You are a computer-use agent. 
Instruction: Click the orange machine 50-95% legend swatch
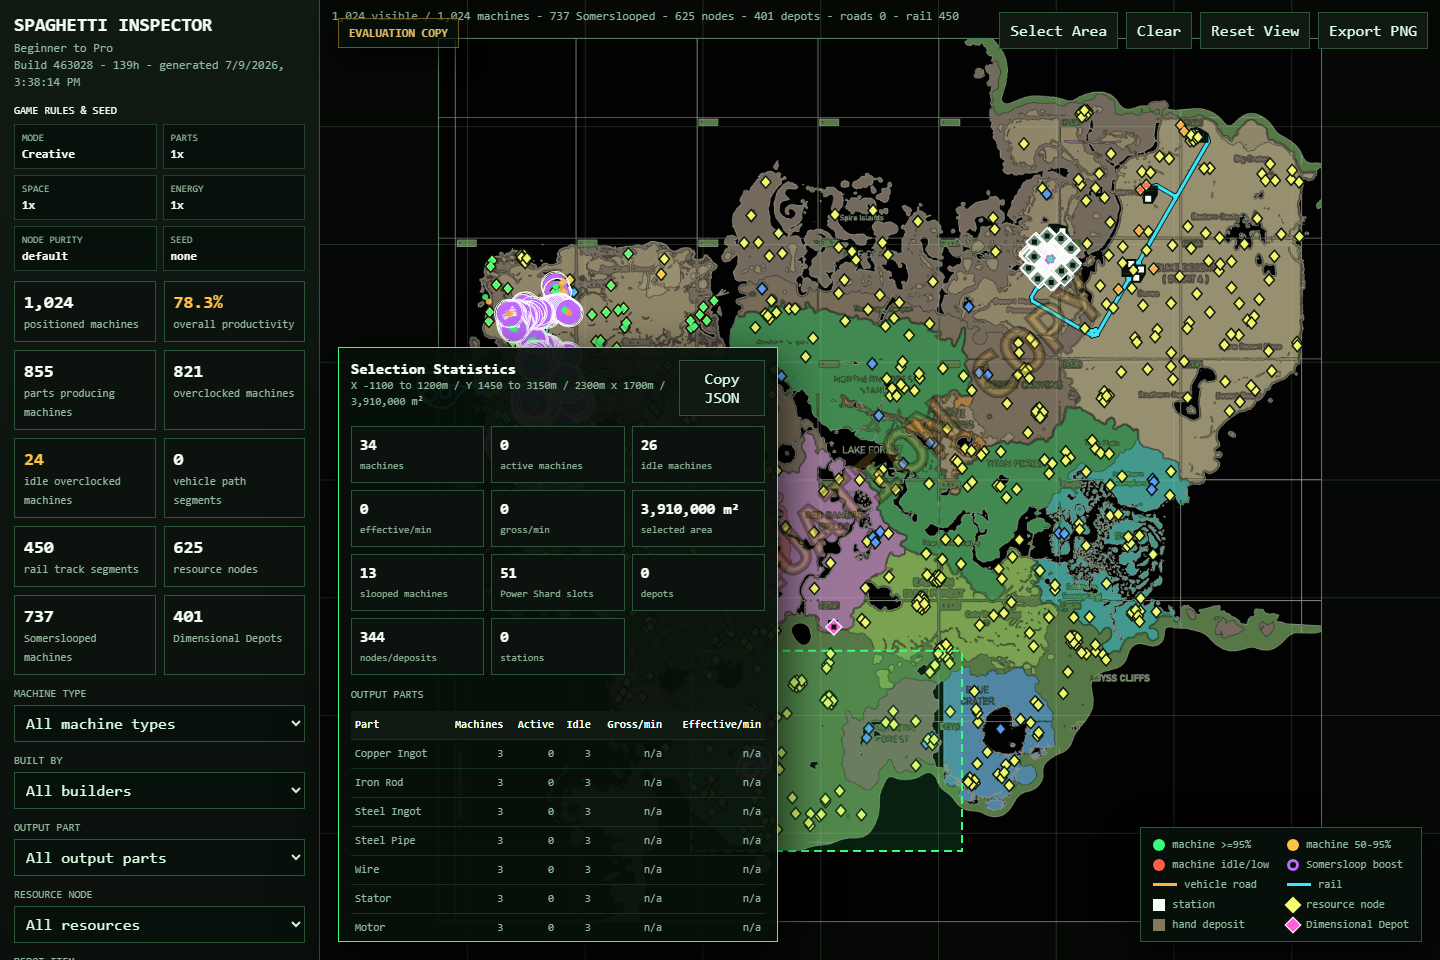1293,845
